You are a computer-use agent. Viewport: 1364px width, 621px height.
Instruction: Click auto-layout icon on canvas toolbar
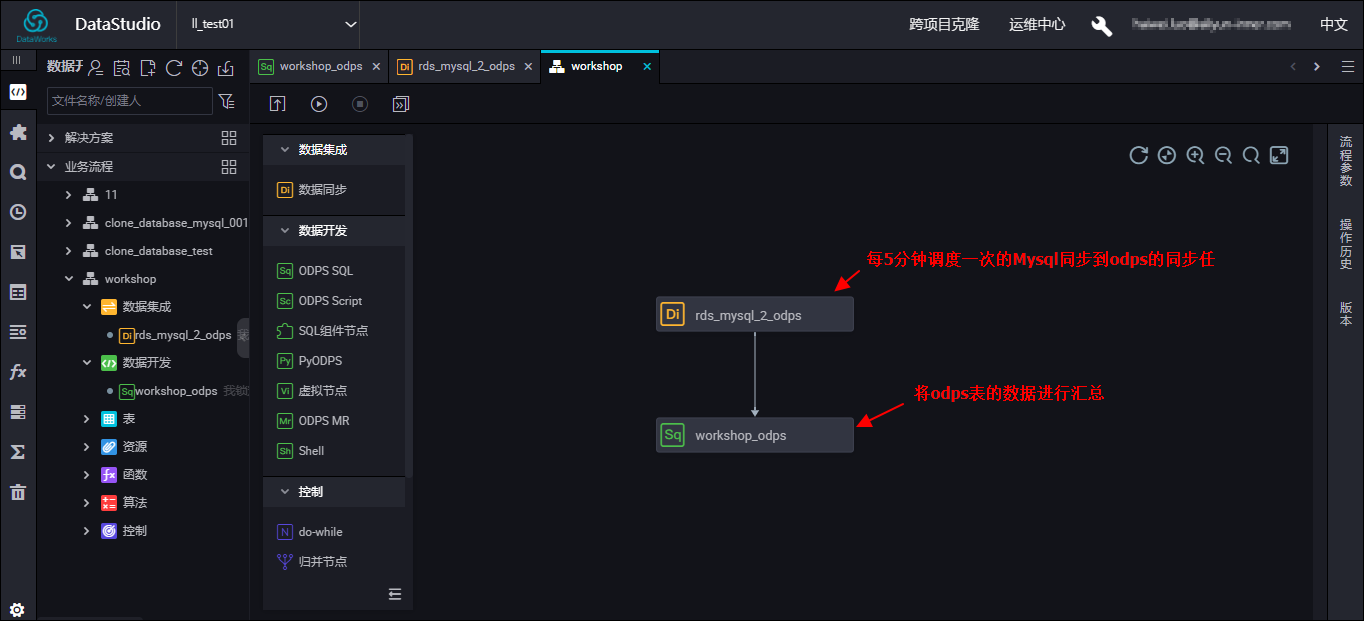tap(1166, 155)
